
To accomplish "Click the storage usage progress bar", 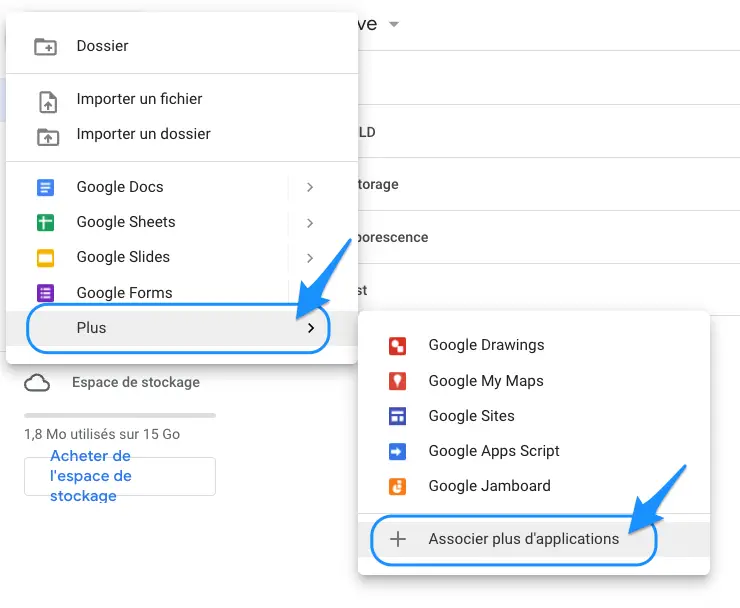I will click(120, 415).
